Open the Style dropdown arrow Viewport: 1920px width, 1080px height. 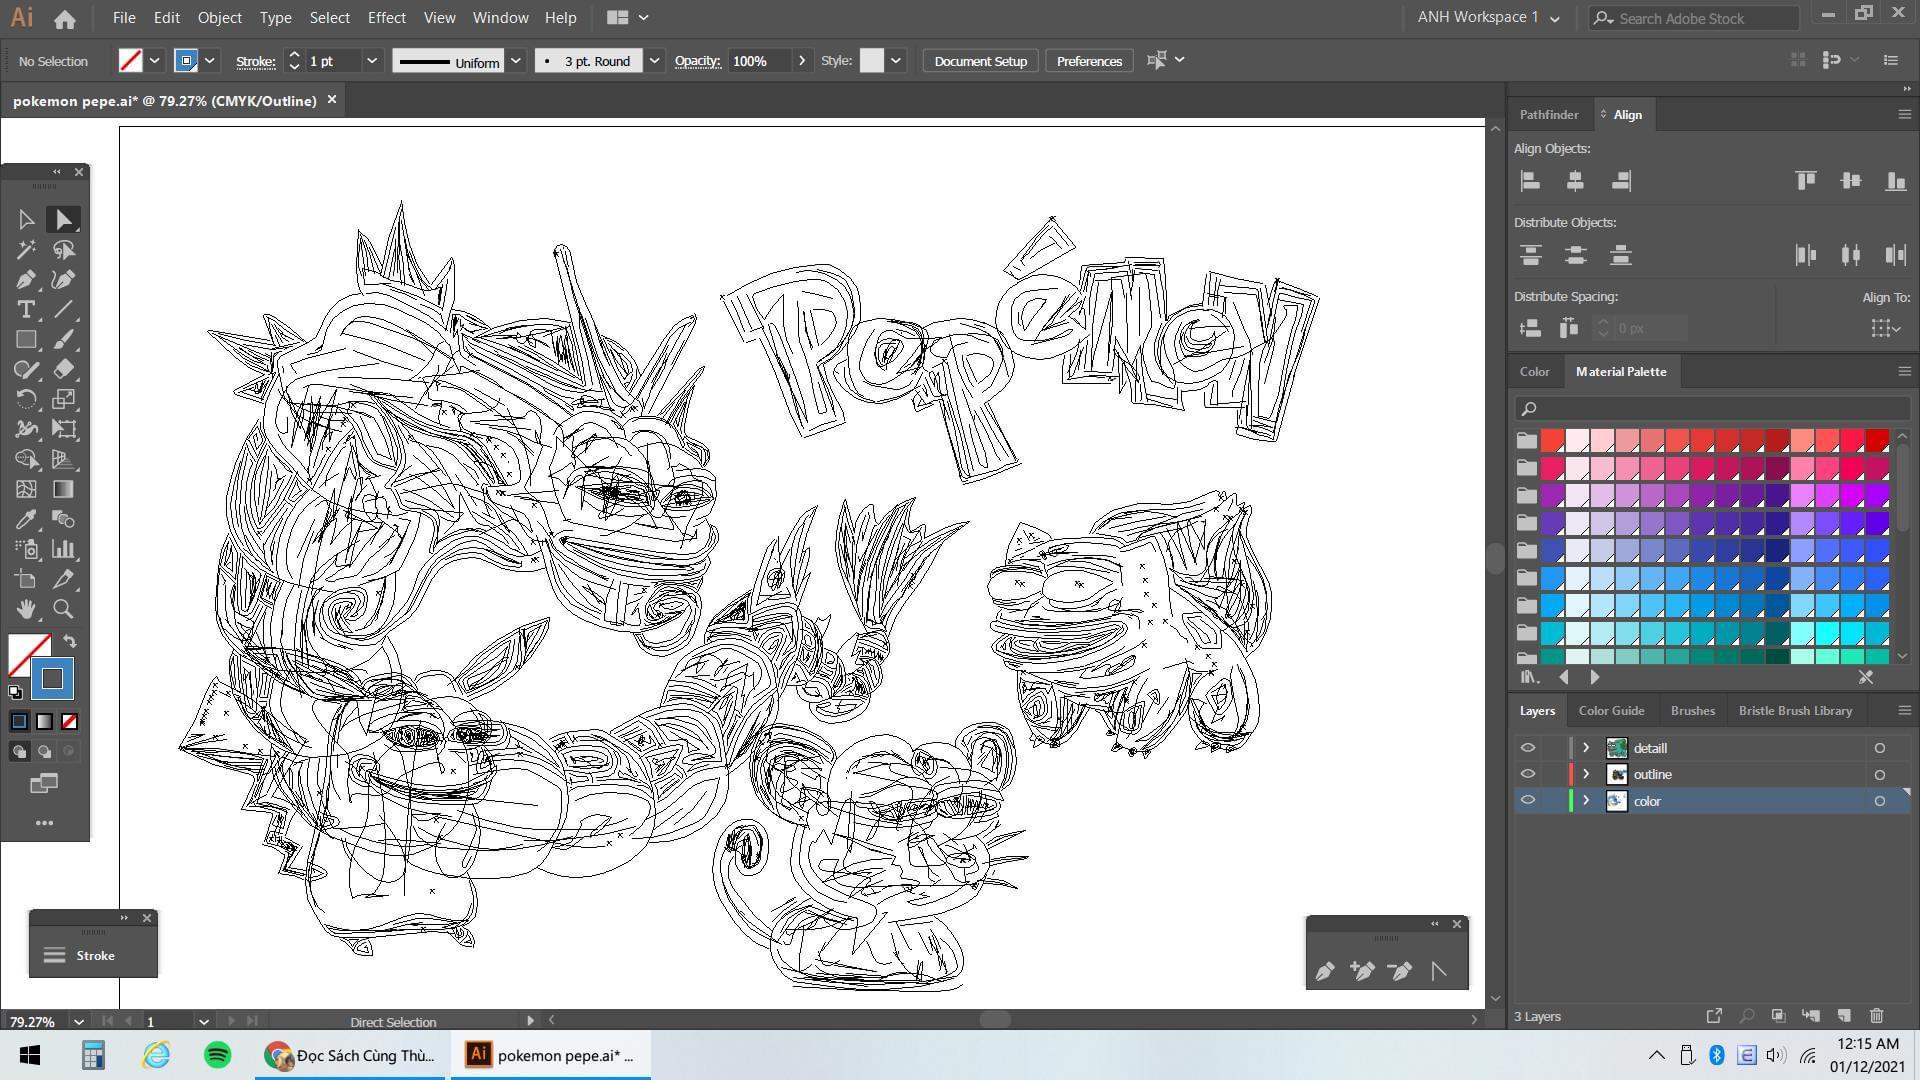[x=896, y=61]
